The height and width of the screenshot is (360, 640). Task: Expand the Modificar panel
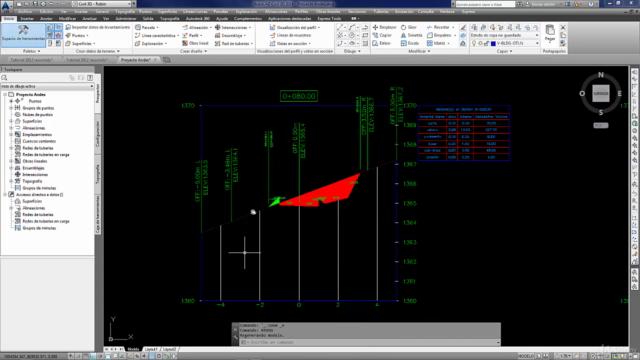420,51
